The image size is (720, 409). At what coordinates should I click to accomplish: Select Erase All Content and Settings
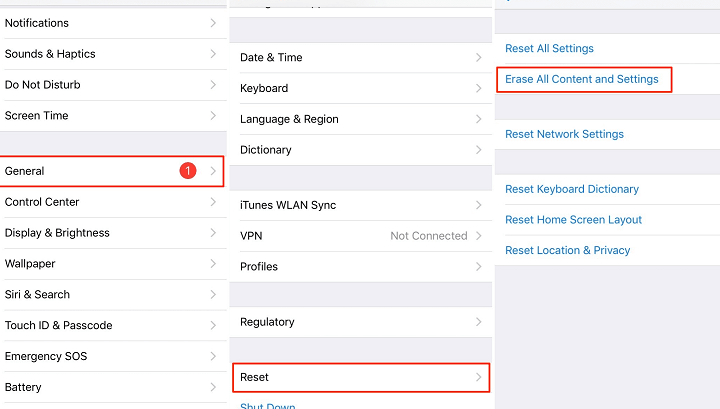click(584, 79)
